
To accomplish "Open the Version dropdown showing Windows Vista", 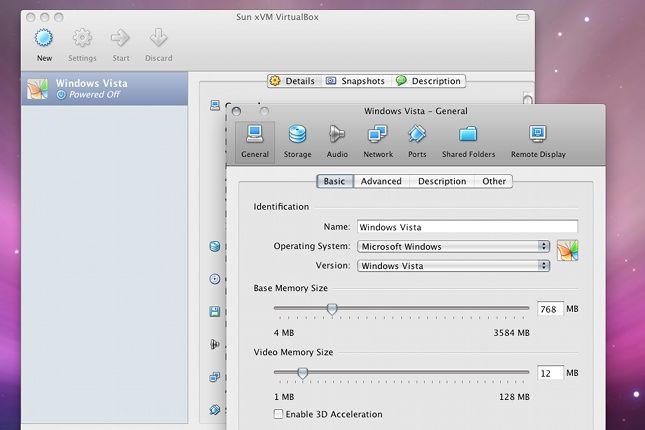I will click(x=453, y=265).
